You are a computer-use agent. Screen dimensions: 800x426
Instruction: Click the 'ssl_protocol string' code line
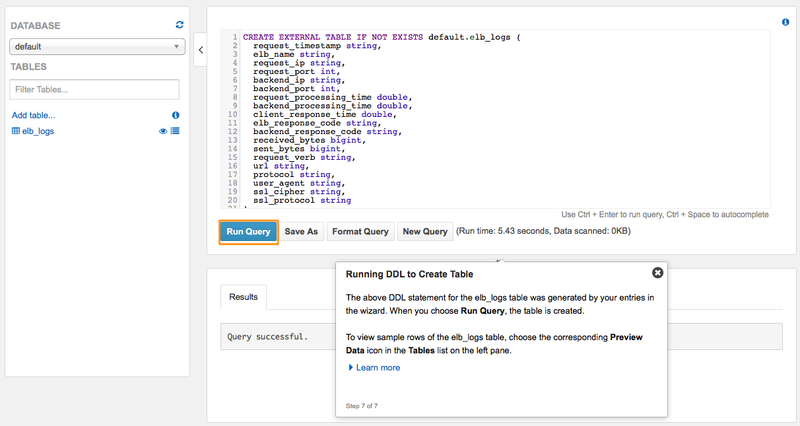[302, 201]
